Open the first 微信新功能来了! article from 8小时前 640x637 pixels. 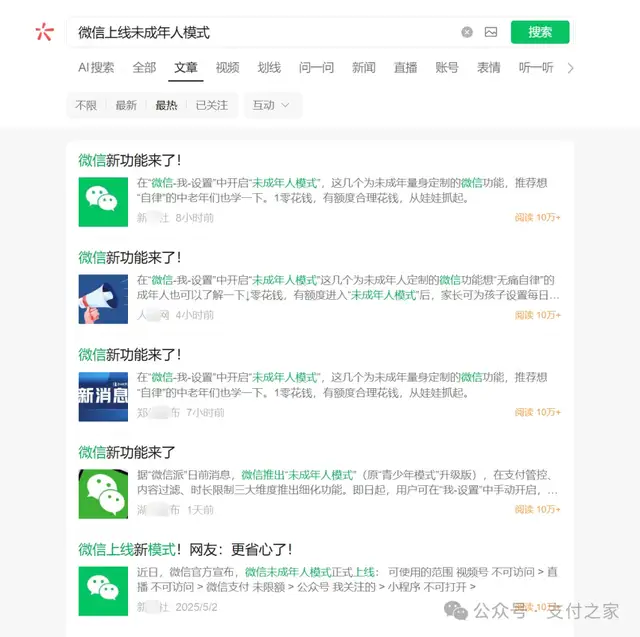pyautogui.click(x=130, y=160)
